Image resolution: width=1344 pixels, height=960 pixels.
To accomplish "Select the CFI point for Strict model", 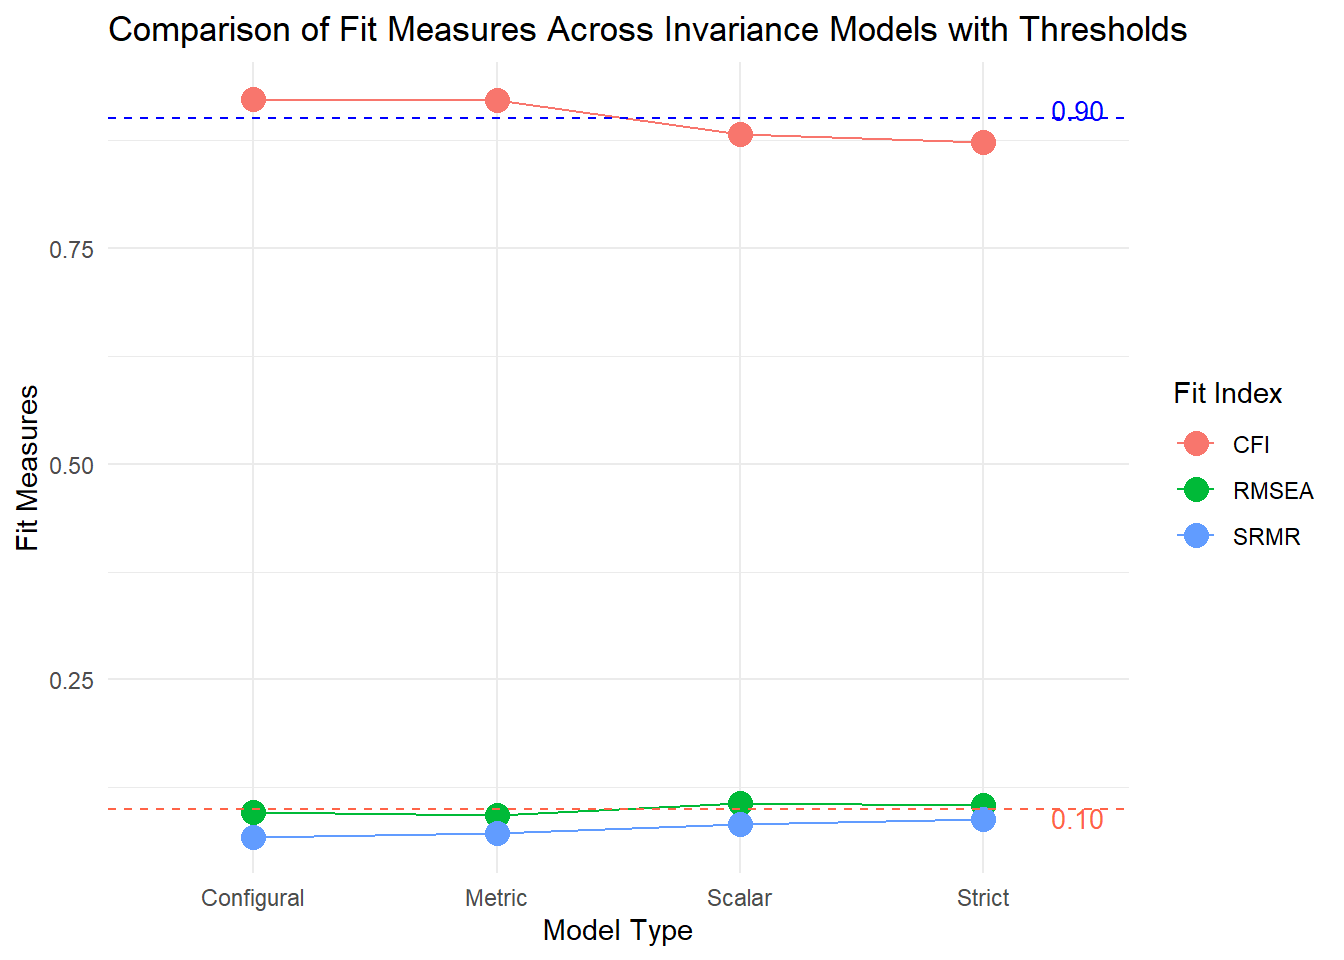I will [983, 143].
